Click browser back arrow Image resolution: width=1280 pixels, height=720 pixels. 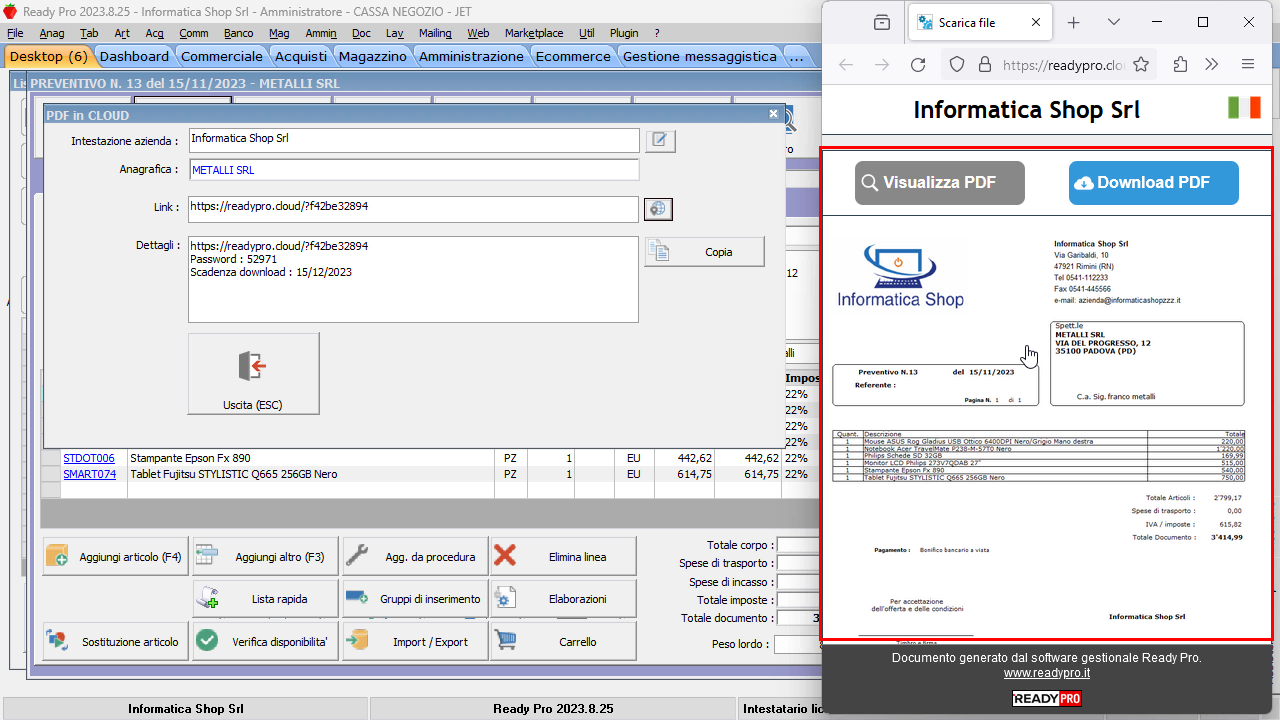[x=846, y=65]
